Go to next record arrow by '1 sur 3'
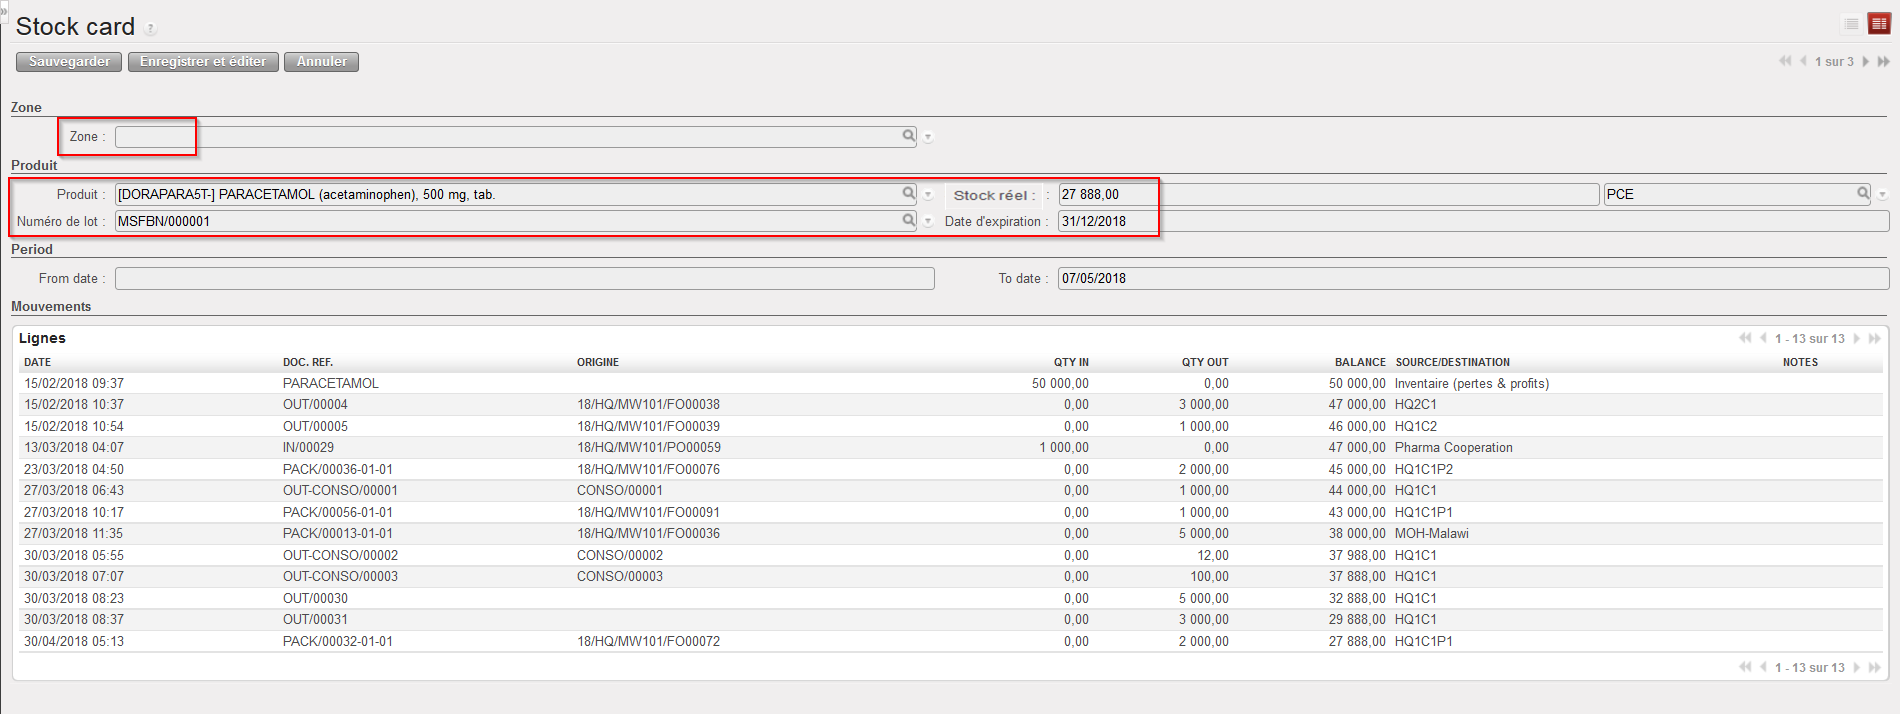1900x714 pixels. point(1866,62)
